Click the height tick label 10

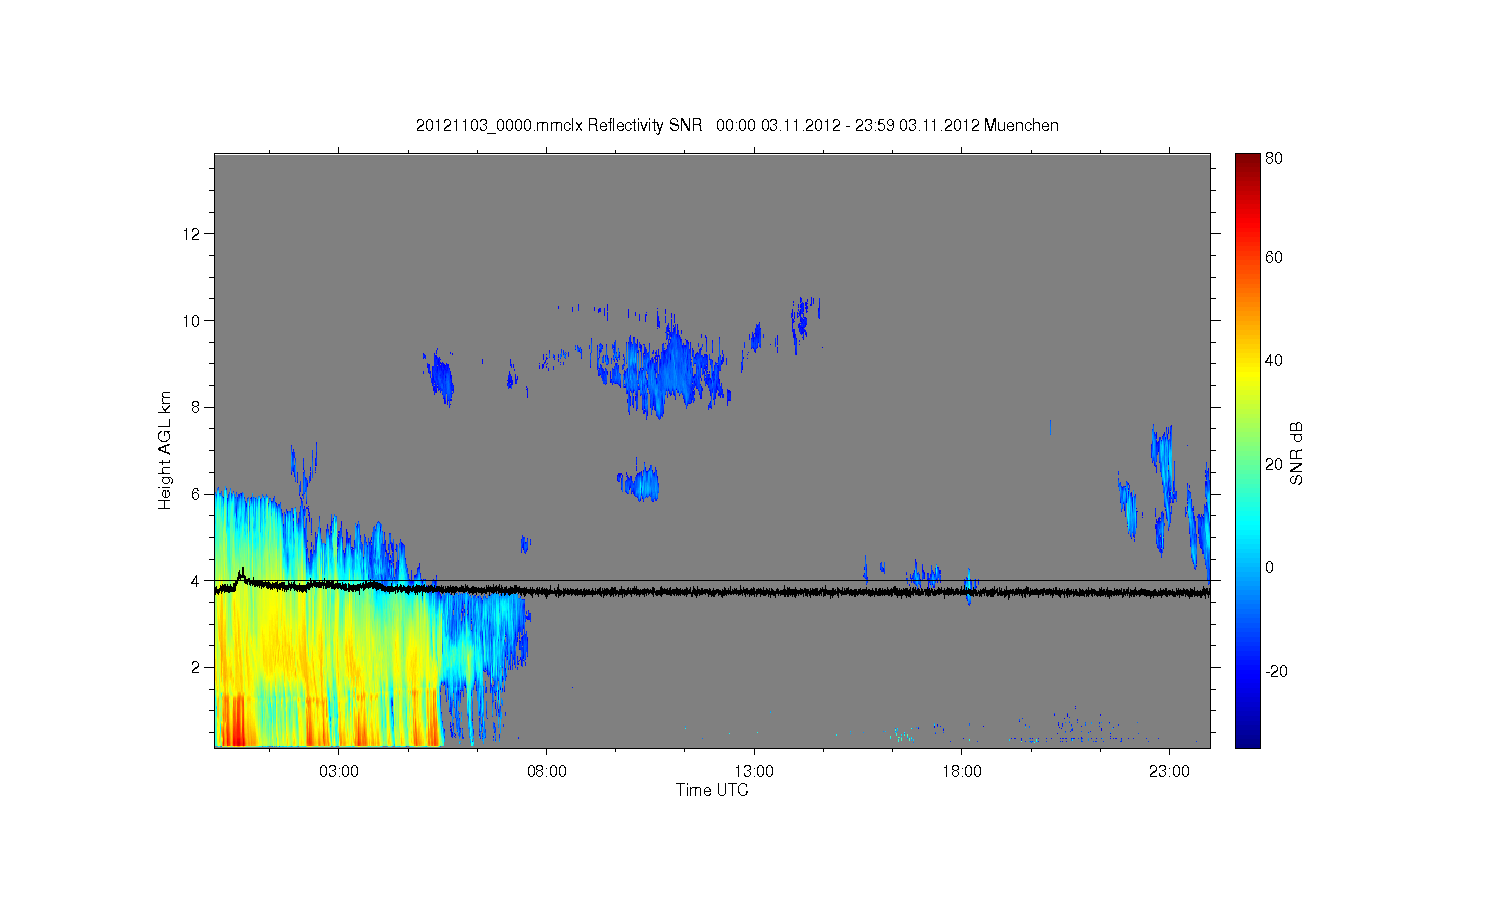pos(193,320)
